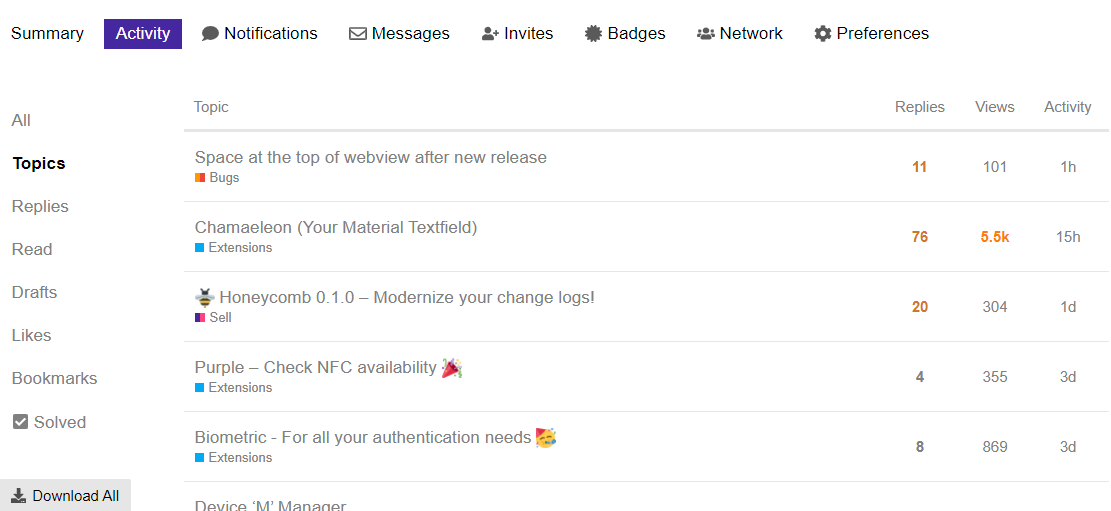Sort topics by Views column header
The image size is (1111, 511).
(994, 107)
